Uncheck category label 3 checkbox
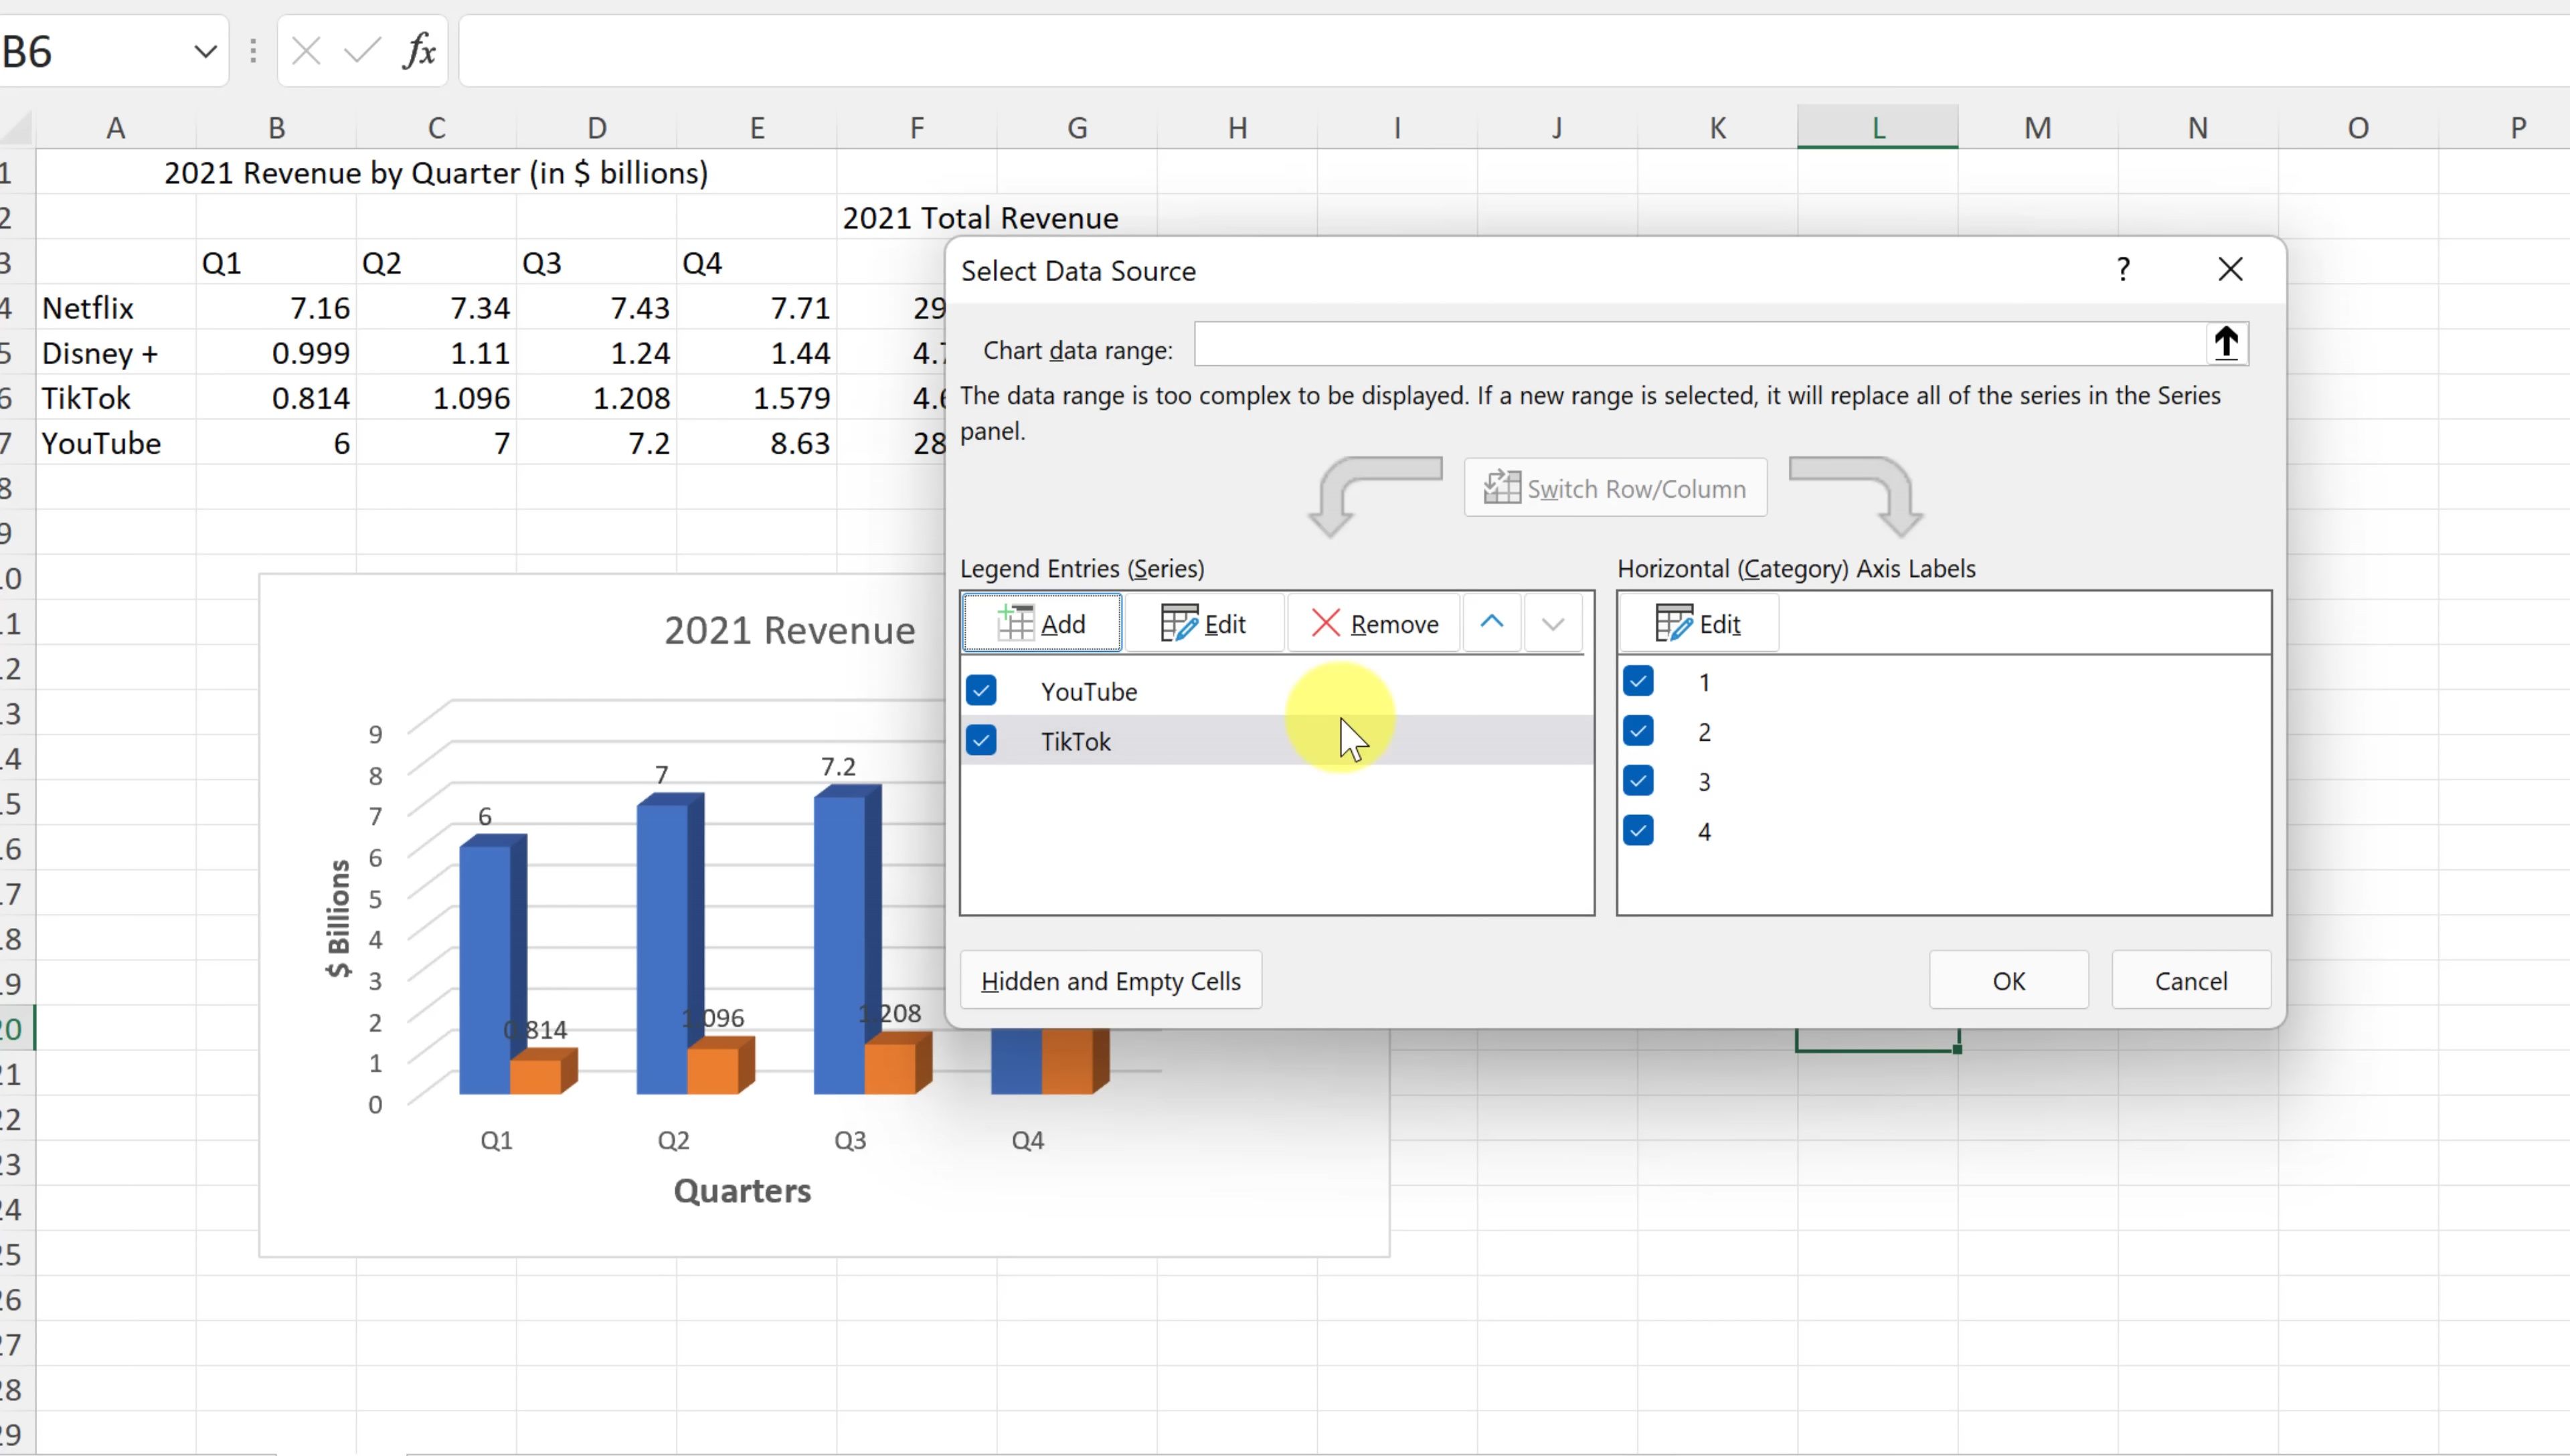The image size is (2570, 1456). click(x=1638, y=780)
